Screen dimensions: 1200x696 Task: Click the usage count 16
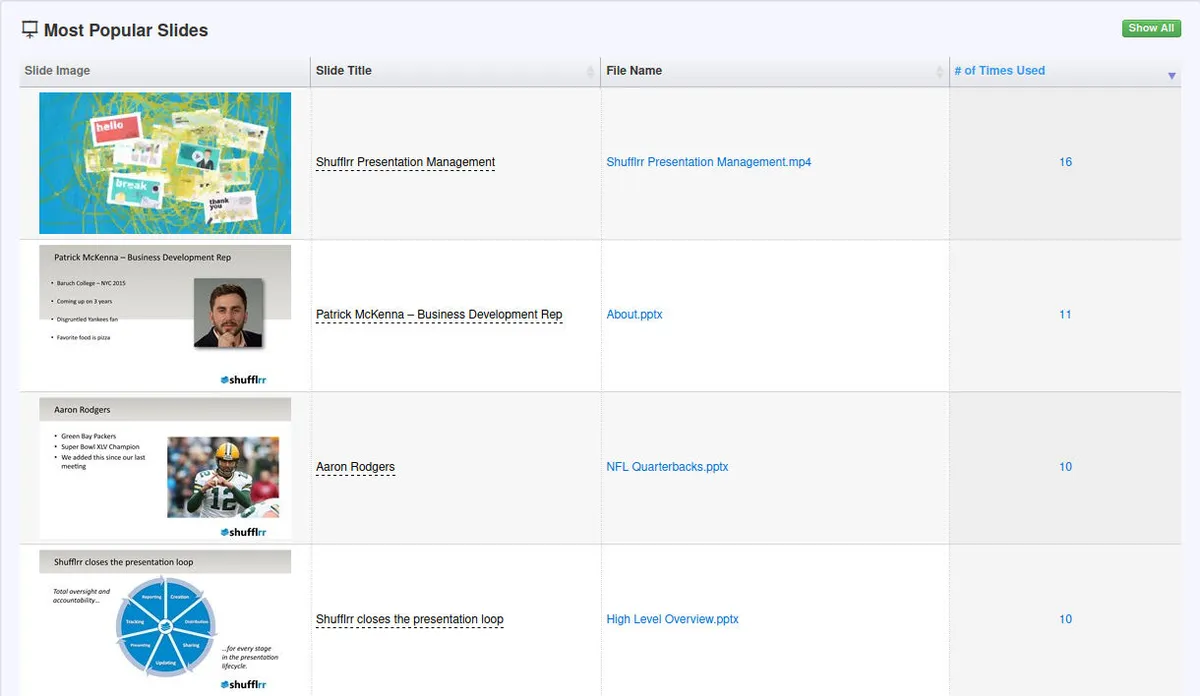[x=1065, y=162]
